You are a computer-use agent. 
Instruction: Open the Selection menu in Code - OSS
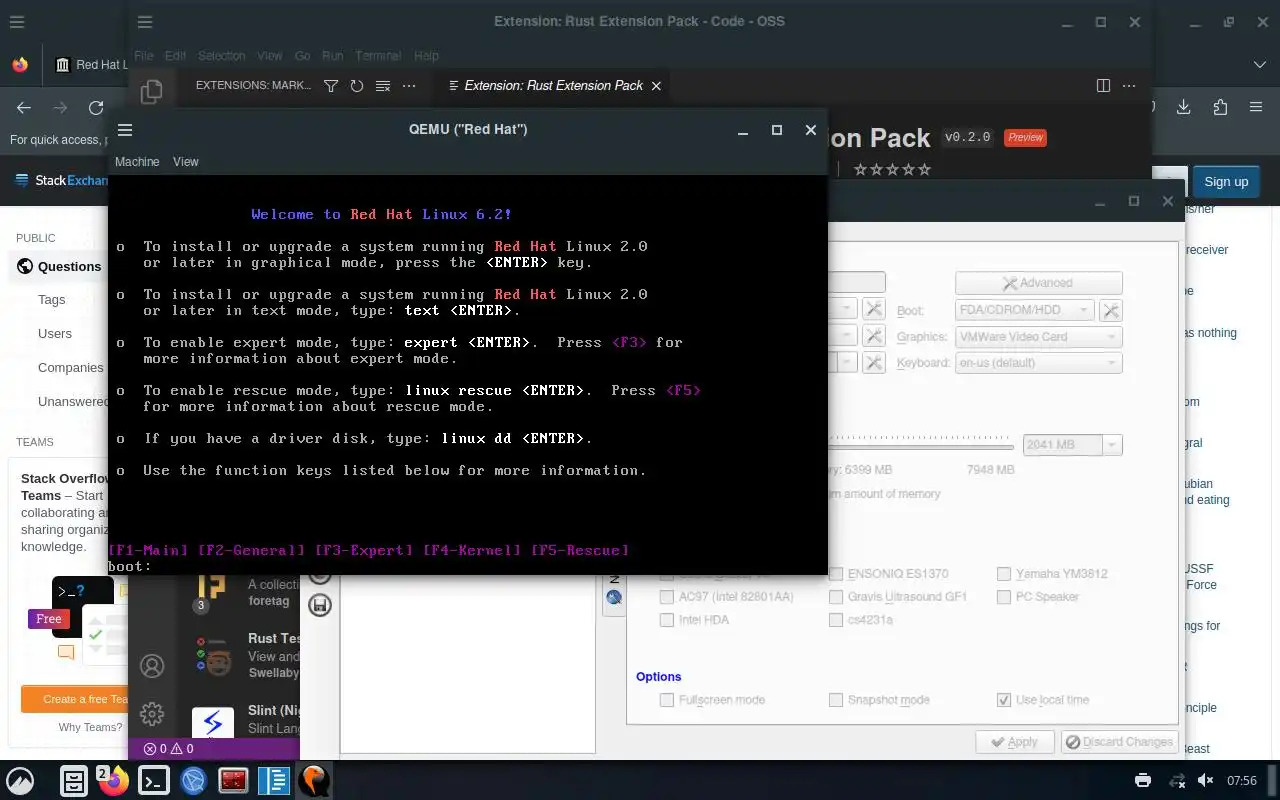pyautogui.click(x=221, y=56)
